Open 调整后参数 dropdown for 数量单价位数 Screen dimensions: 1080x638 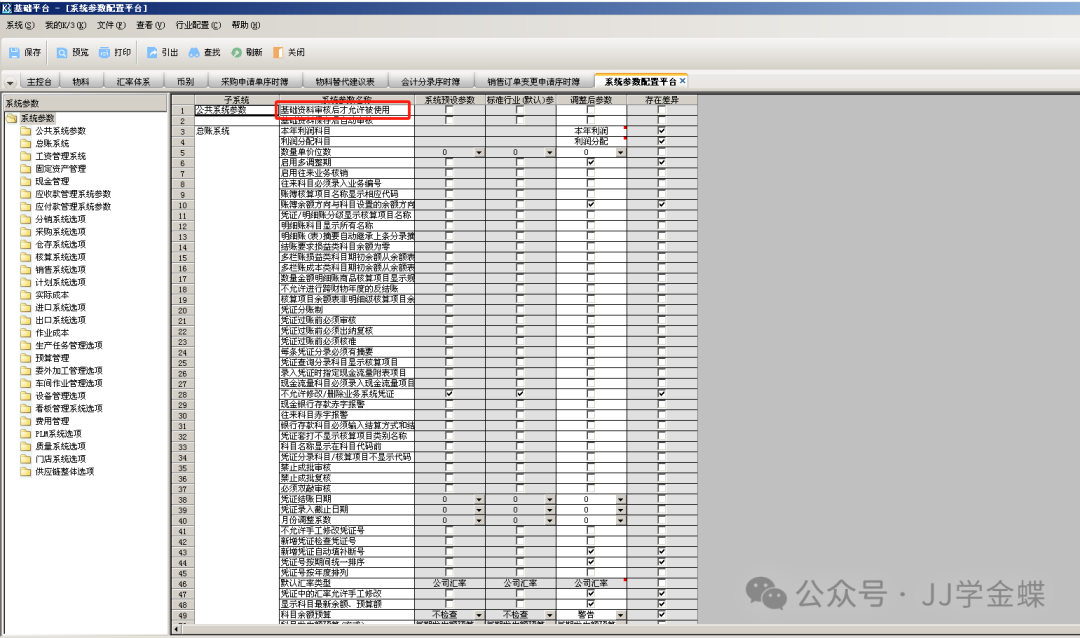point(620,152)
